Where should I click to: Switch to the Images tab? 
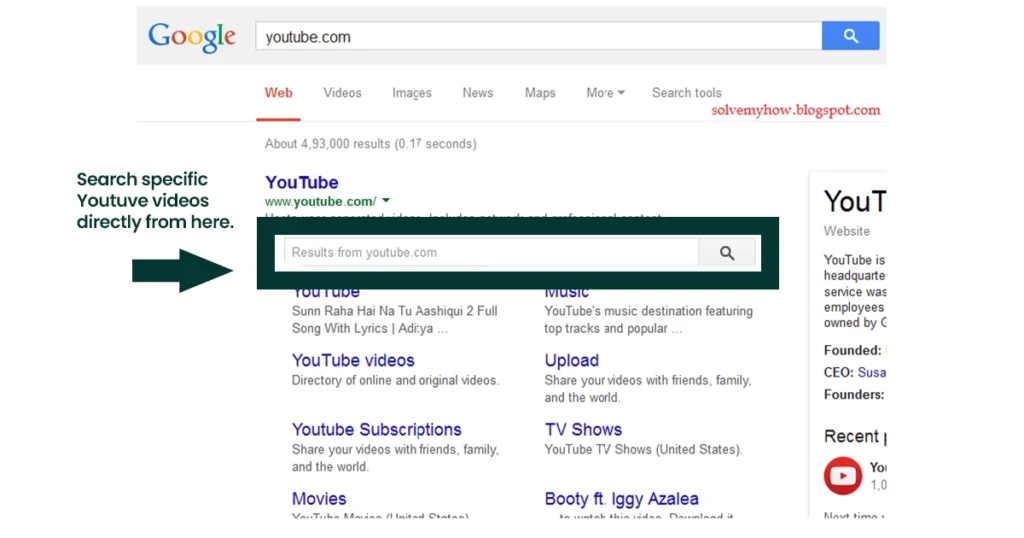[x=411, y=93]
